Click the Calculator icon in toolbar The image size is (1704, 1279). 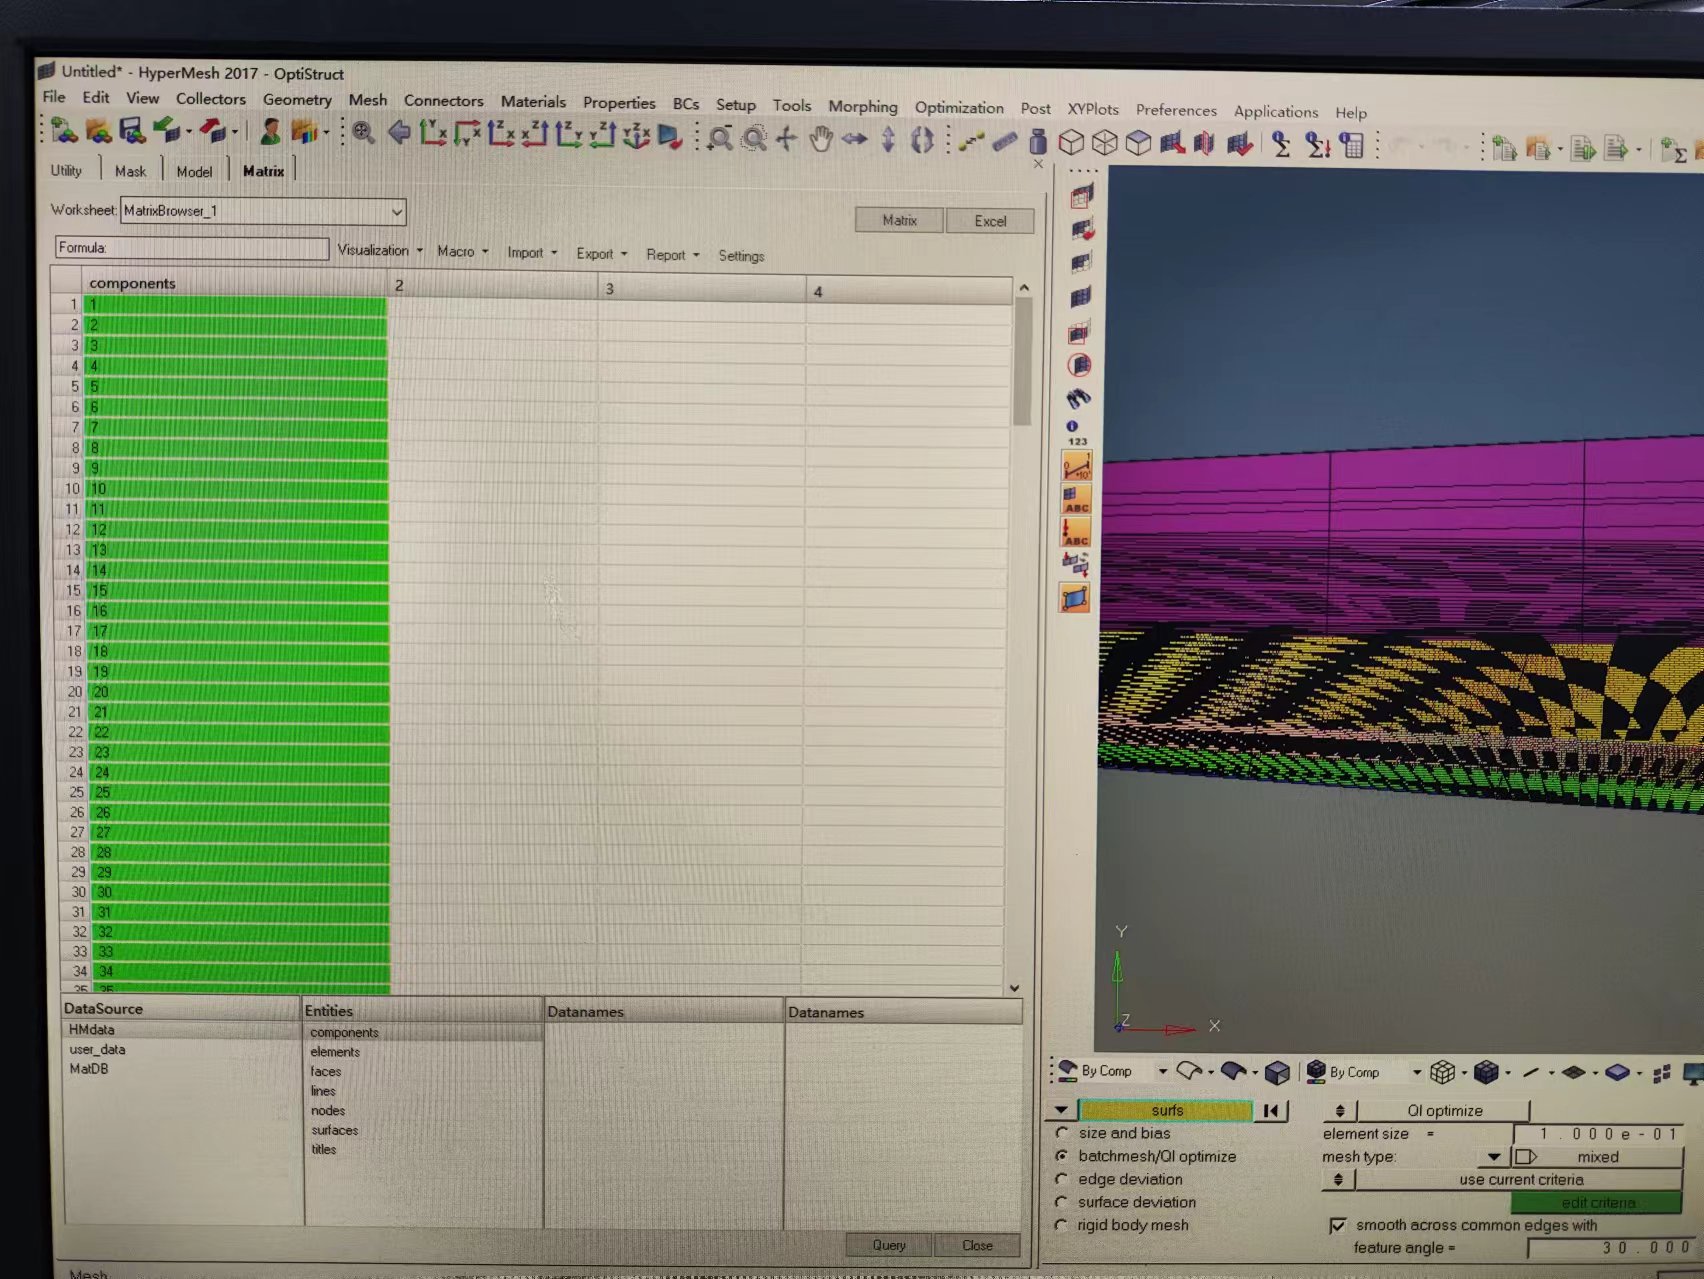click(x=1352, y=147)
